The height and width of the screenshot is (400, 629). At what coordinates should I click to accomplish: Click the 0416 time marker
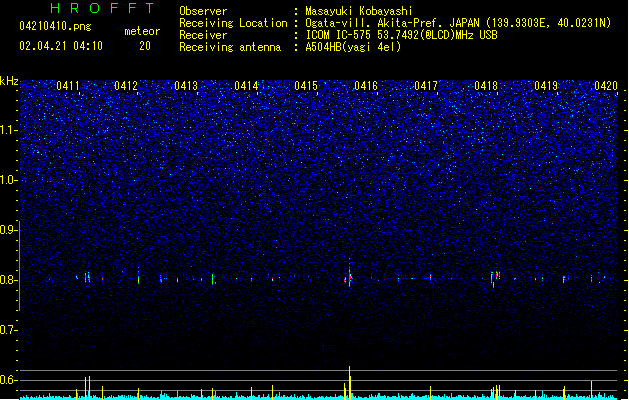[x=366, y=86]
